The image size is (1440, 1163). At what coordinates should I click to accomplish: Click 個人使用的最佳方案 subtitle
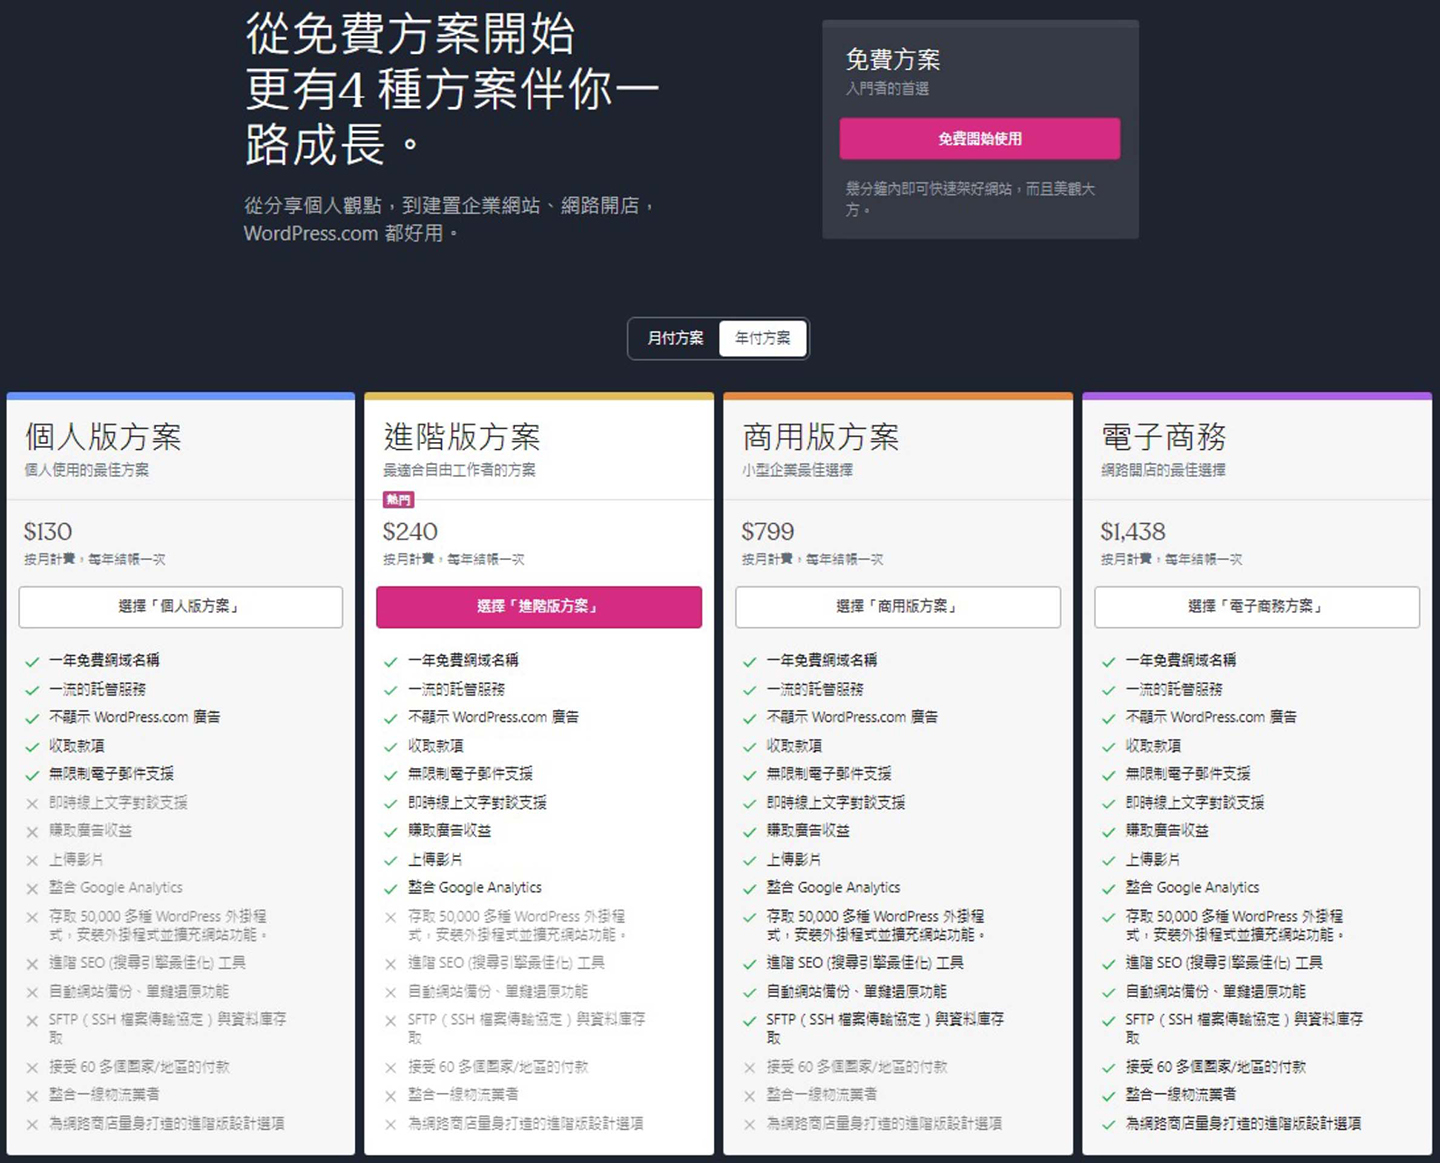tap(86, 470)
